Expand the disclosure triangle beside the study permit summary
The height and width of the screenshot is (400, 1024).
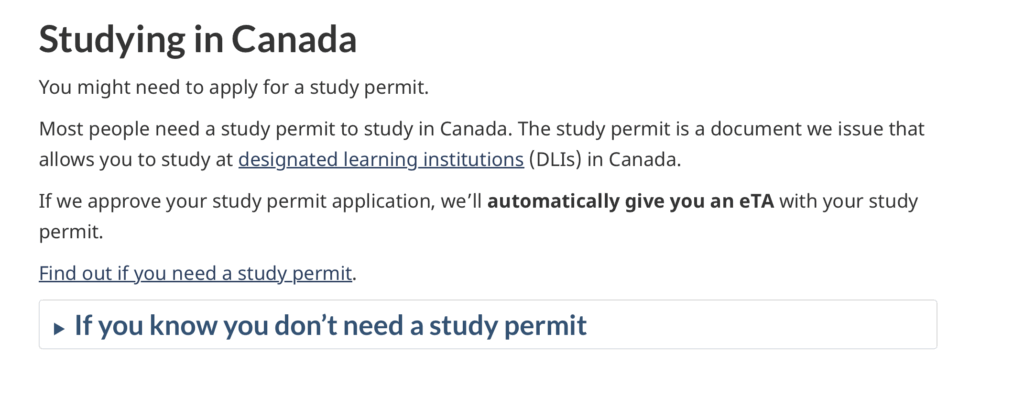(59, 327)
